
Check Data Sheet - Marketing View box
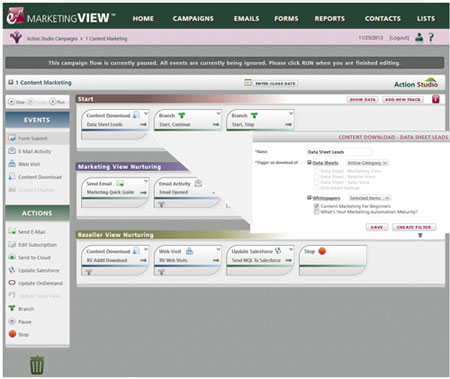coord(316,171)
